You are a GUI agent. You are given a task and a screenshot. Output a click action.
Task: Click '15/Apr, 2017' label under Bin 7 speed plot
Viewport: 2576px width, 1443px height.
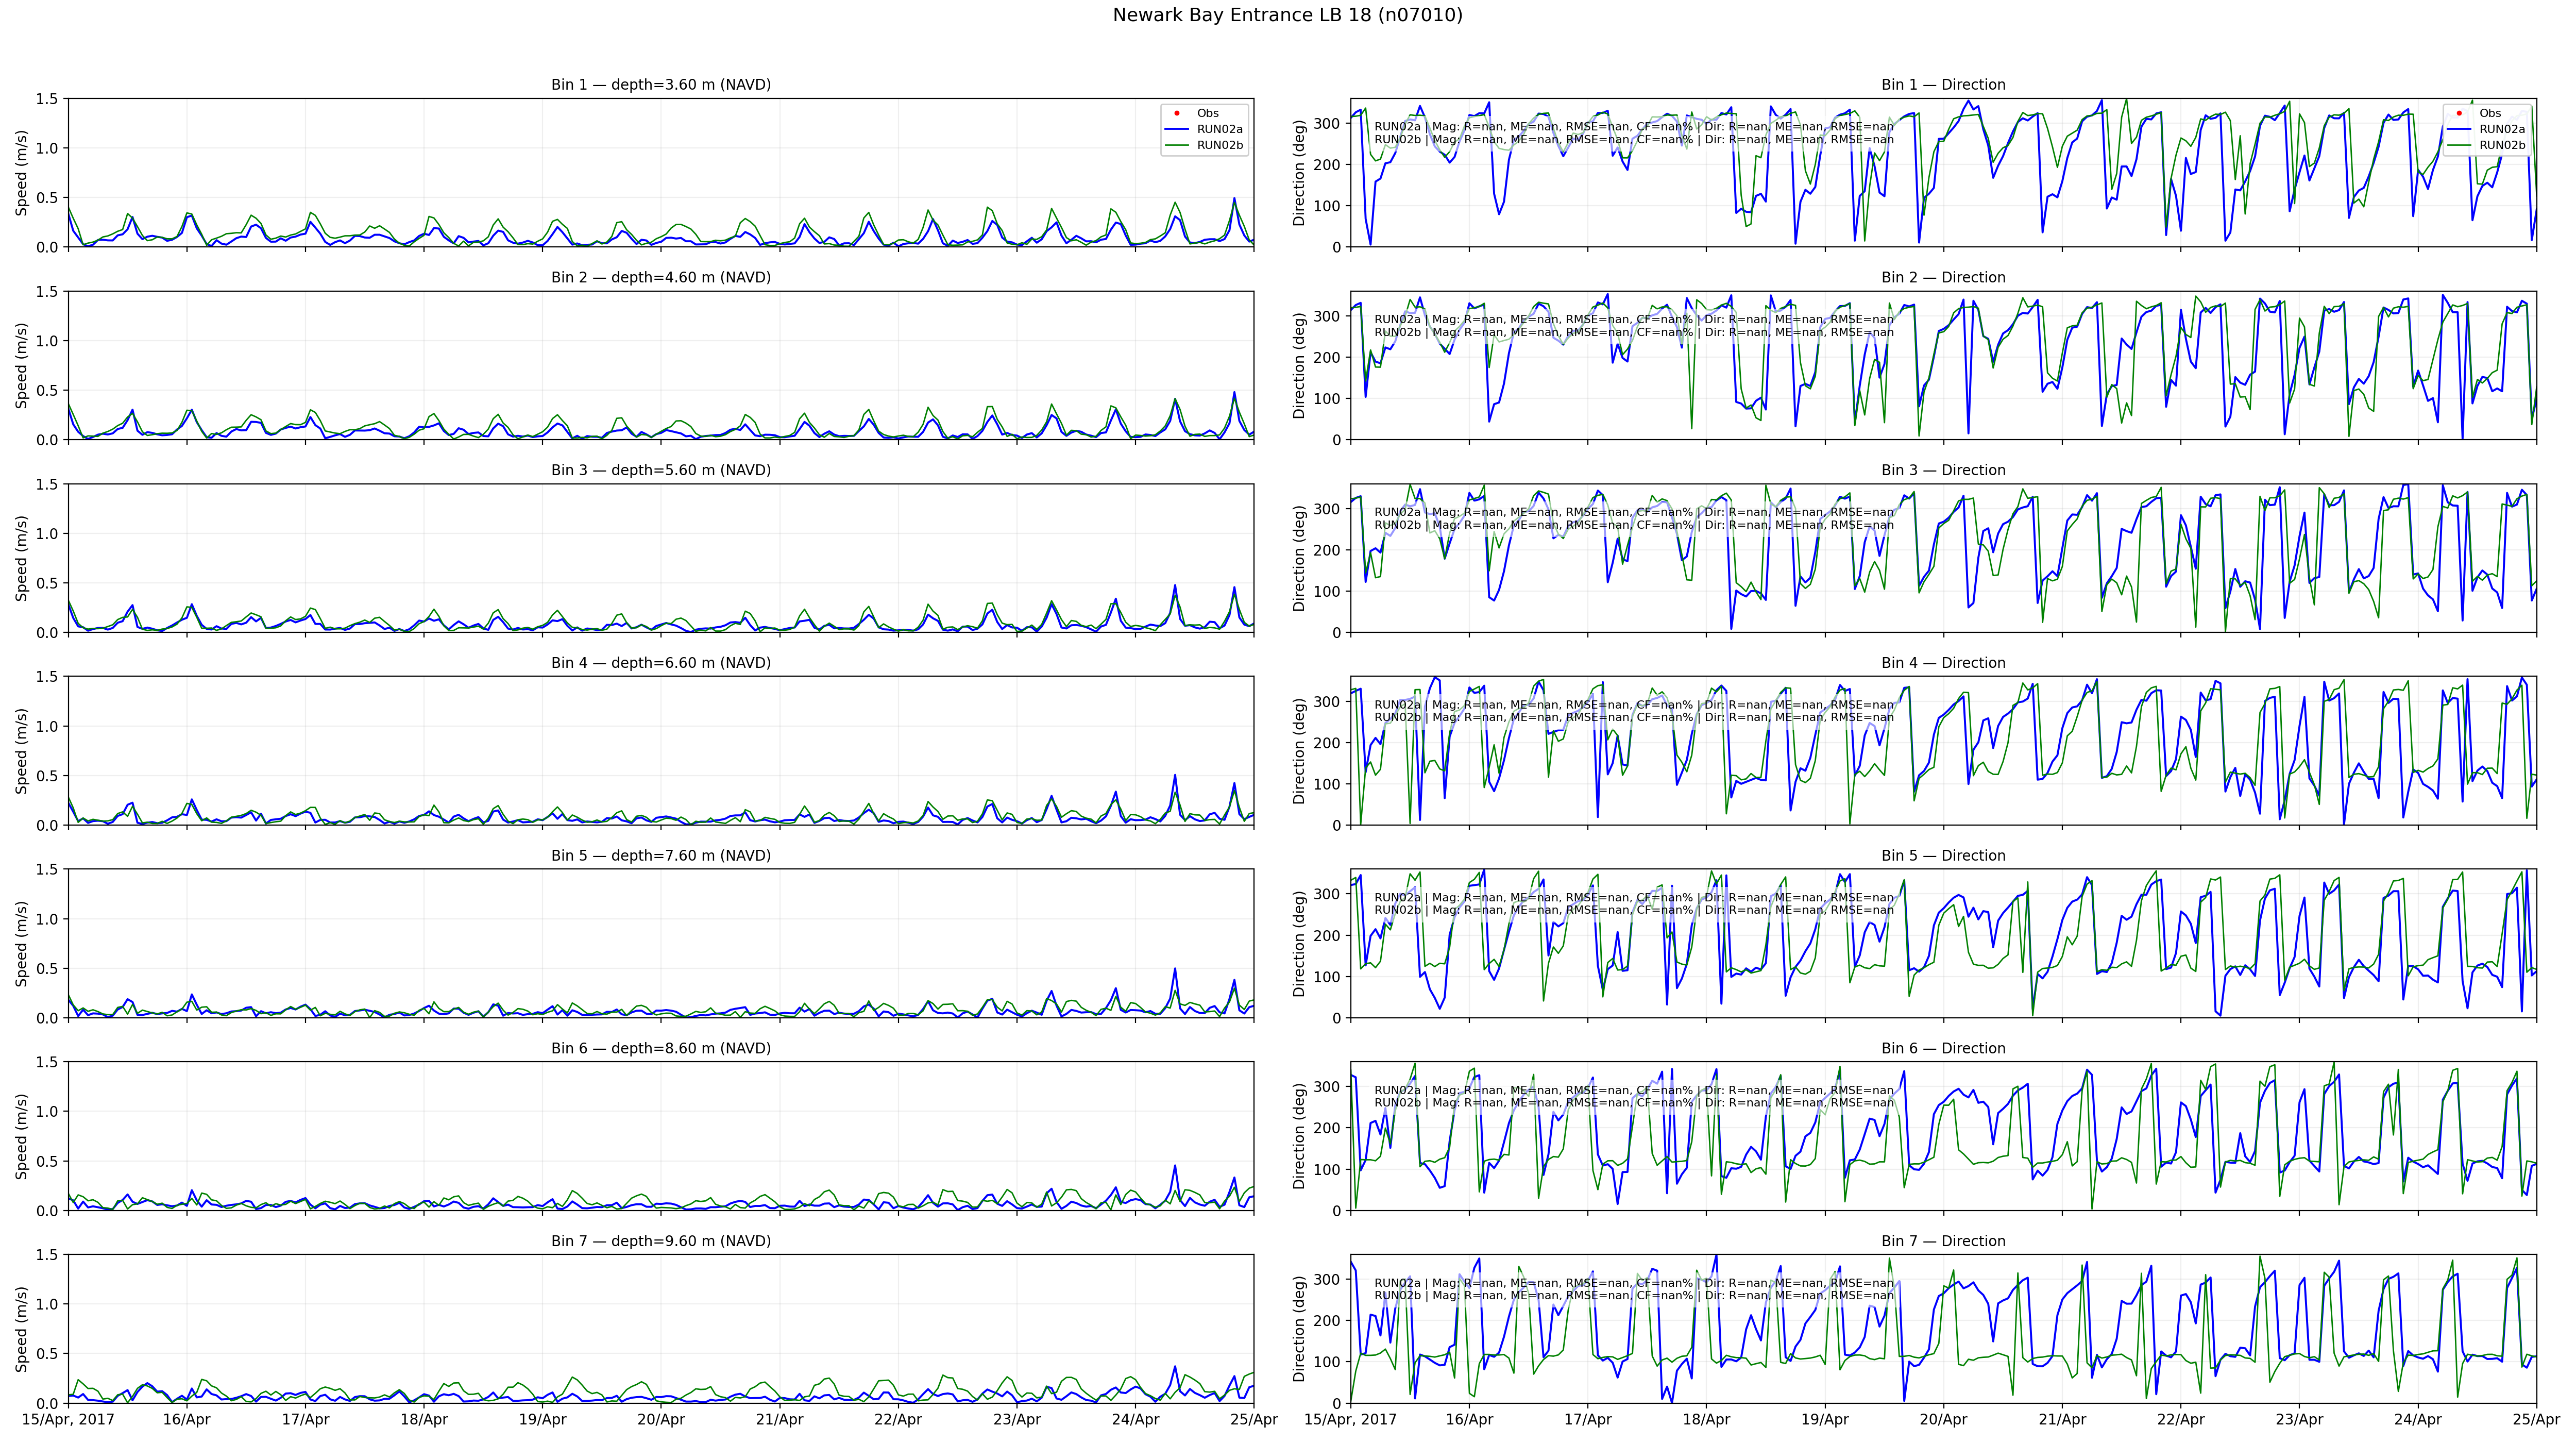pyautogui.click(x=68, y=1419)
